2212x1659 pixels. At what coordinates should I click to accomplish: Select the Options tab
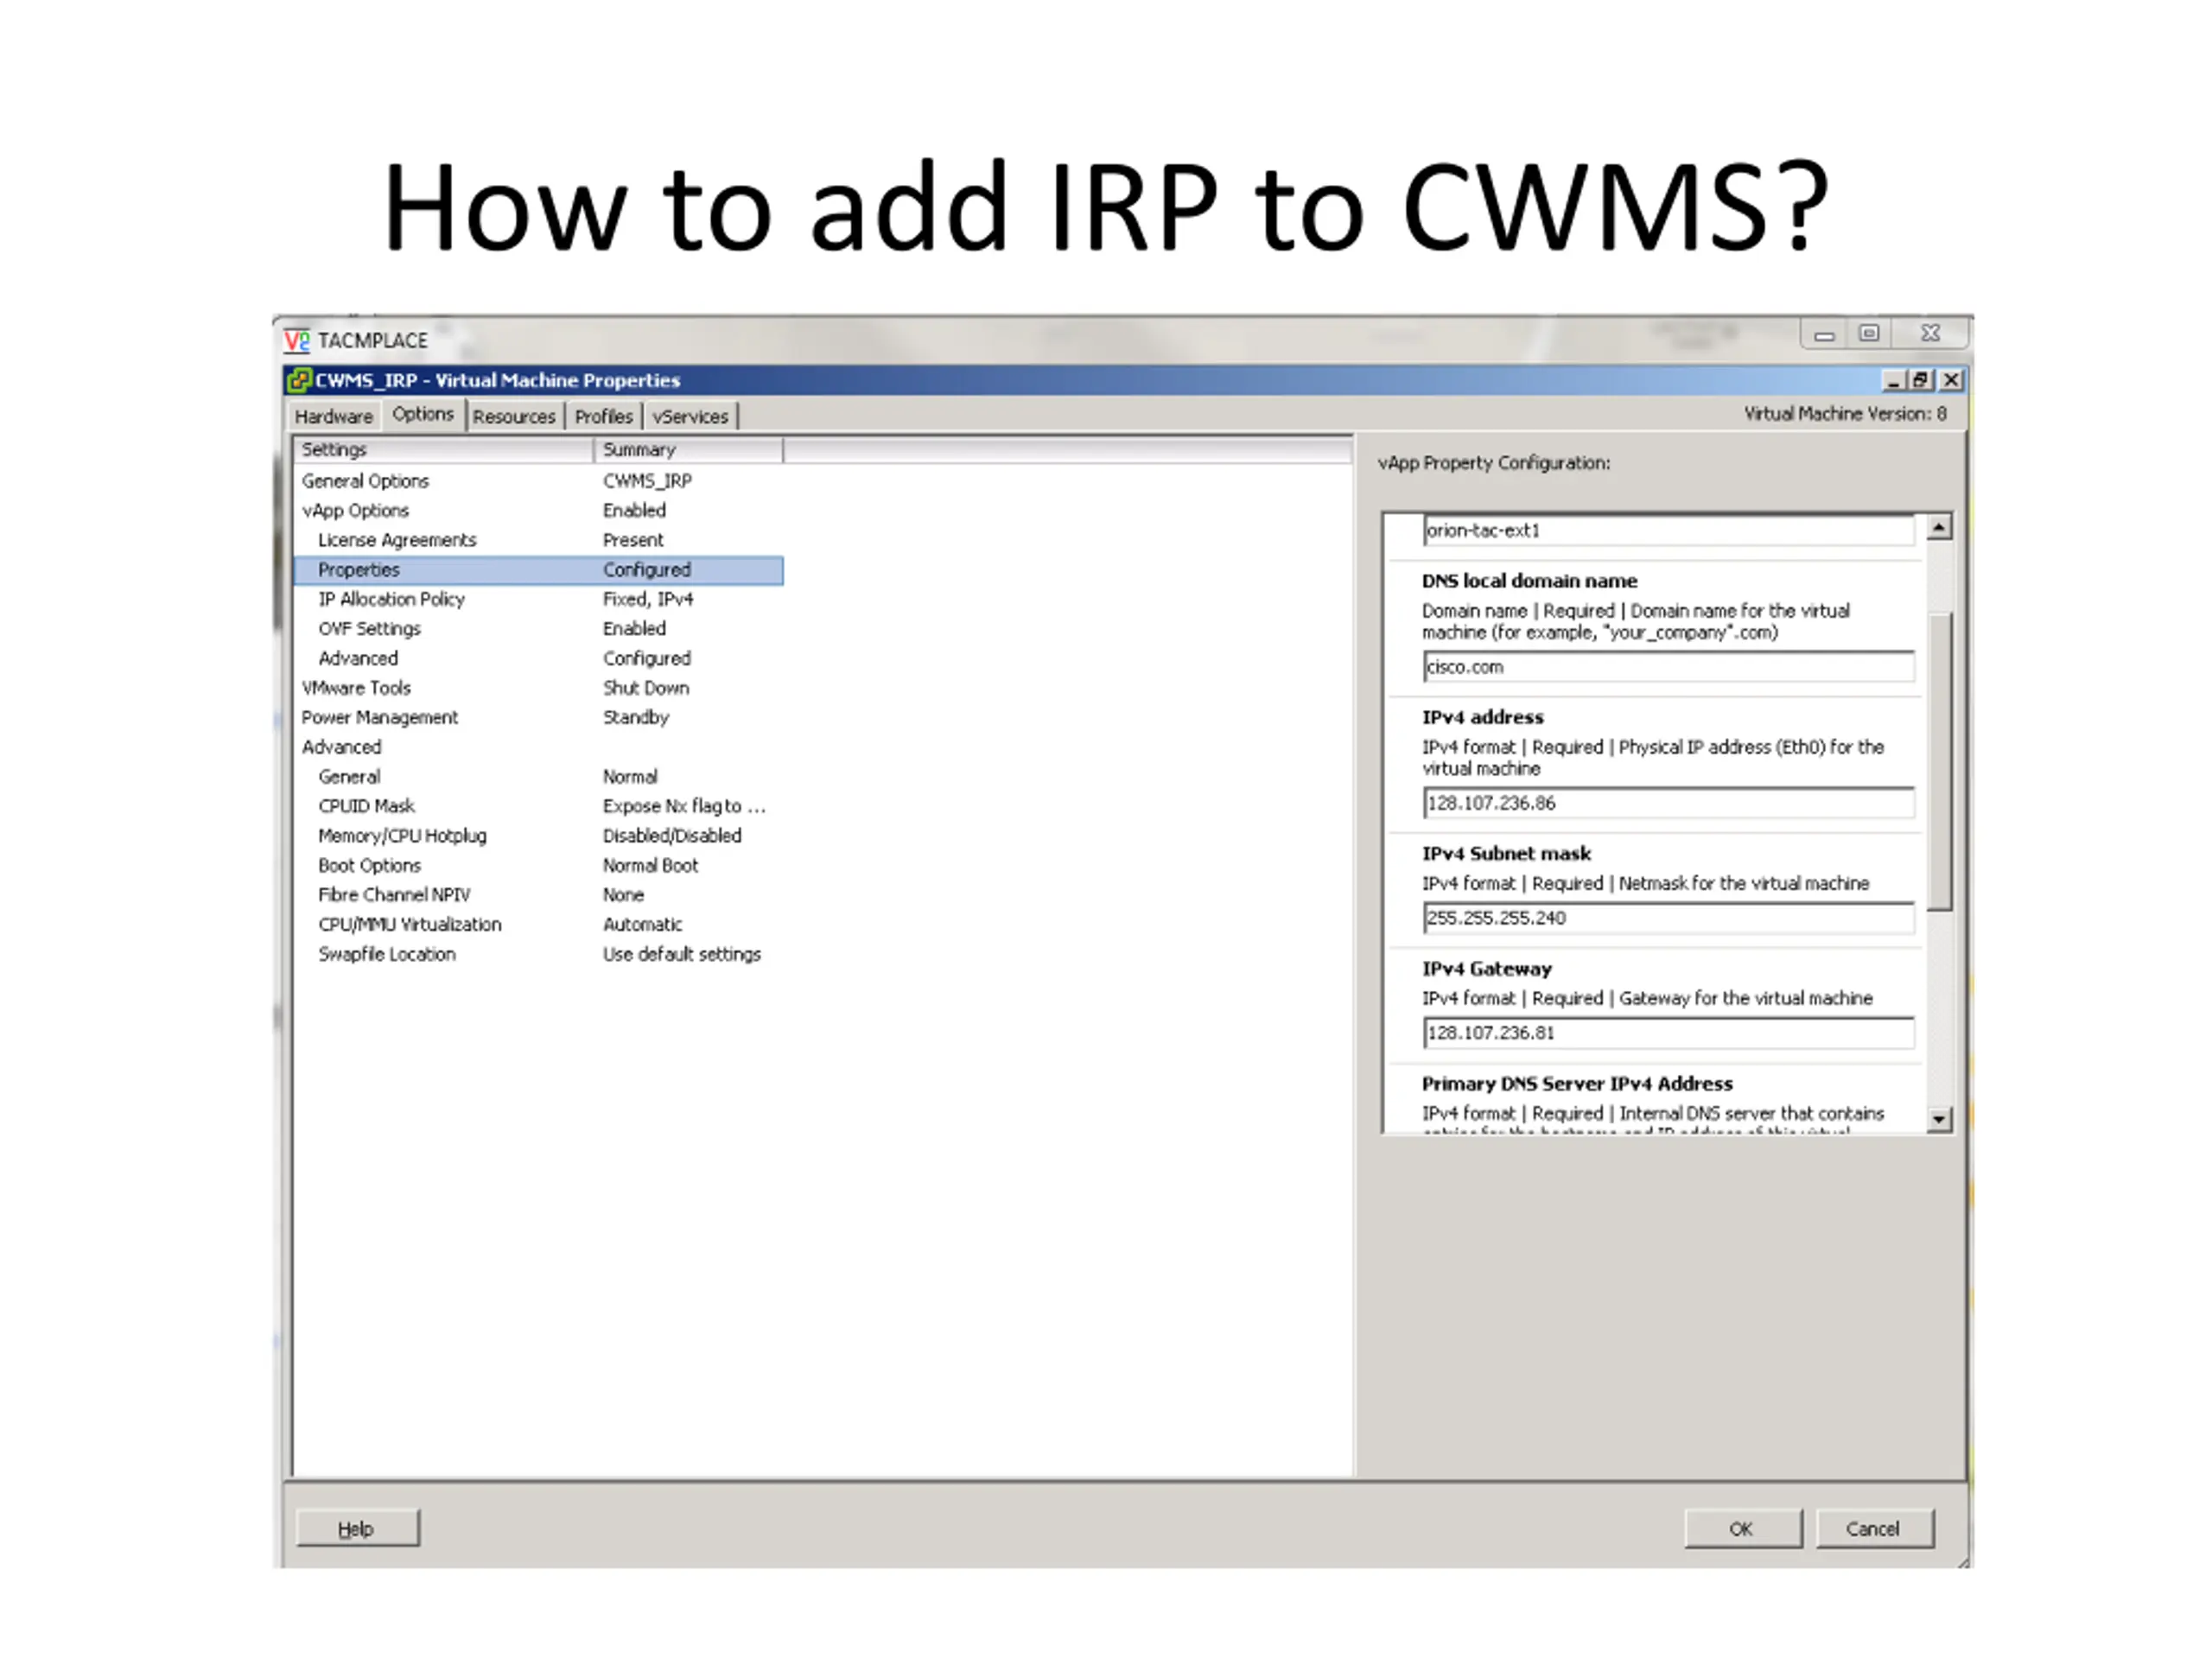423,414
